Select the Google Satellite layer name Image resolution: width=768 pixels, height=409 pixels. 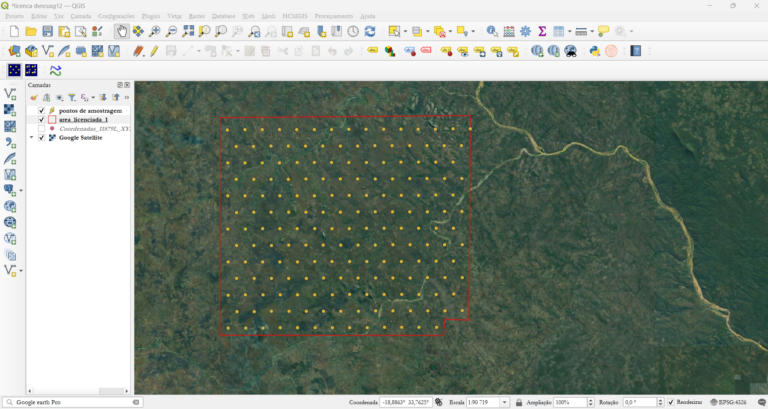(x=80, y=138)
